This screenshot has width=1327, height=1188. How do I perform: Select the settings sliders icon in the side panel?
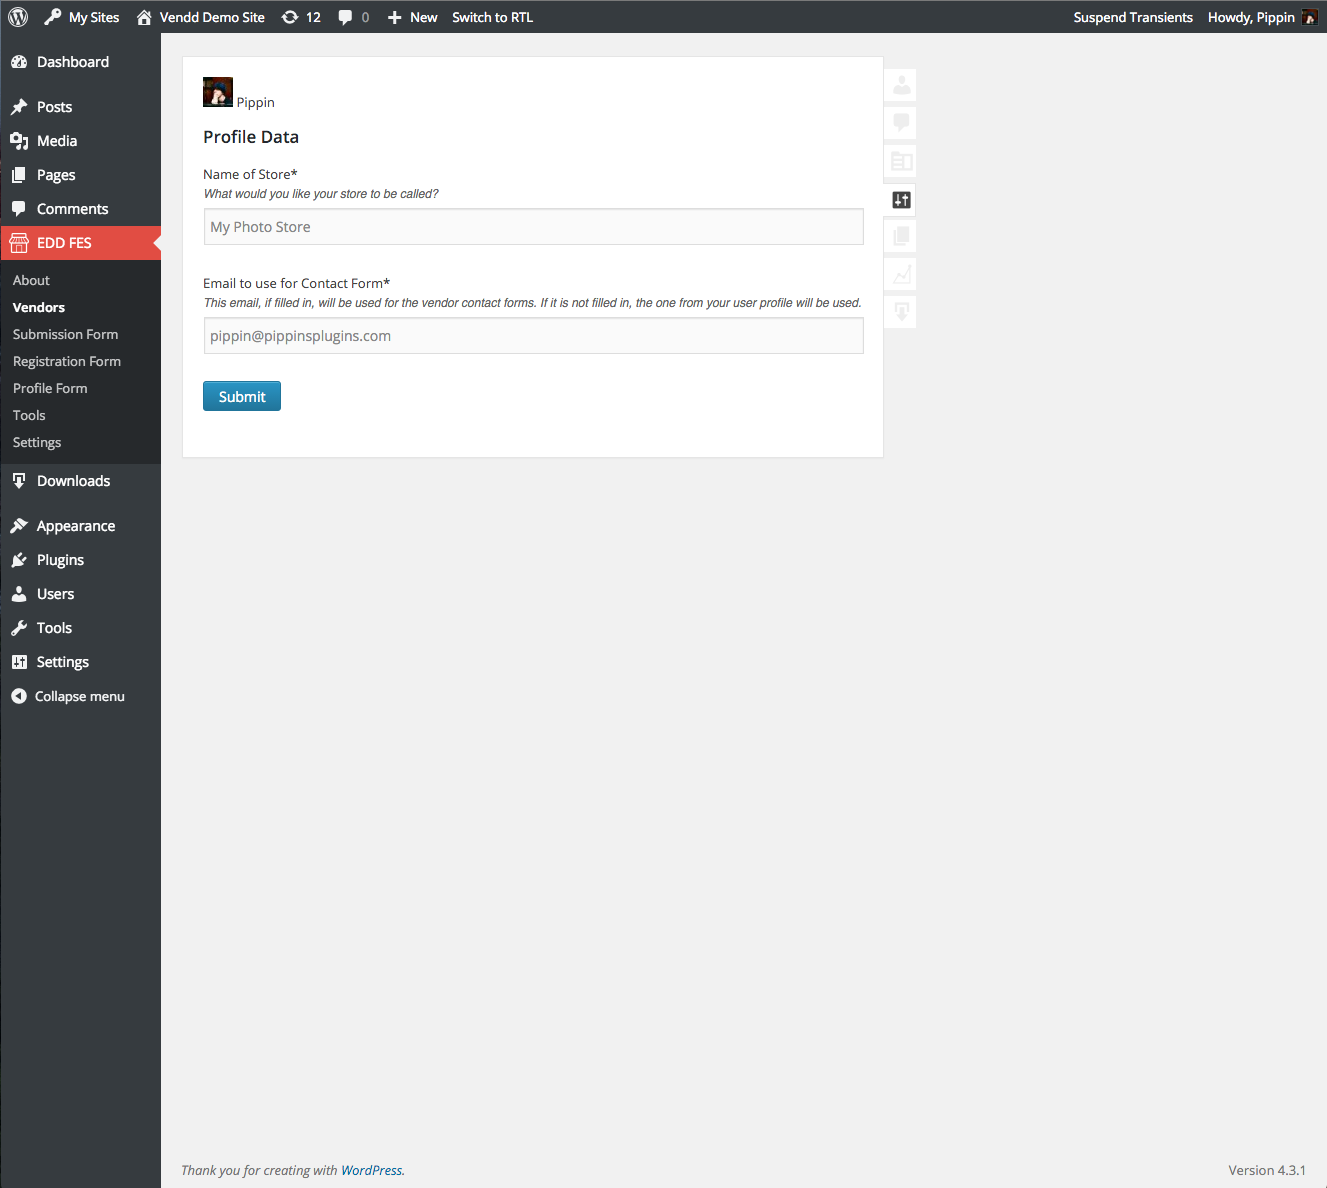(900, 199)
